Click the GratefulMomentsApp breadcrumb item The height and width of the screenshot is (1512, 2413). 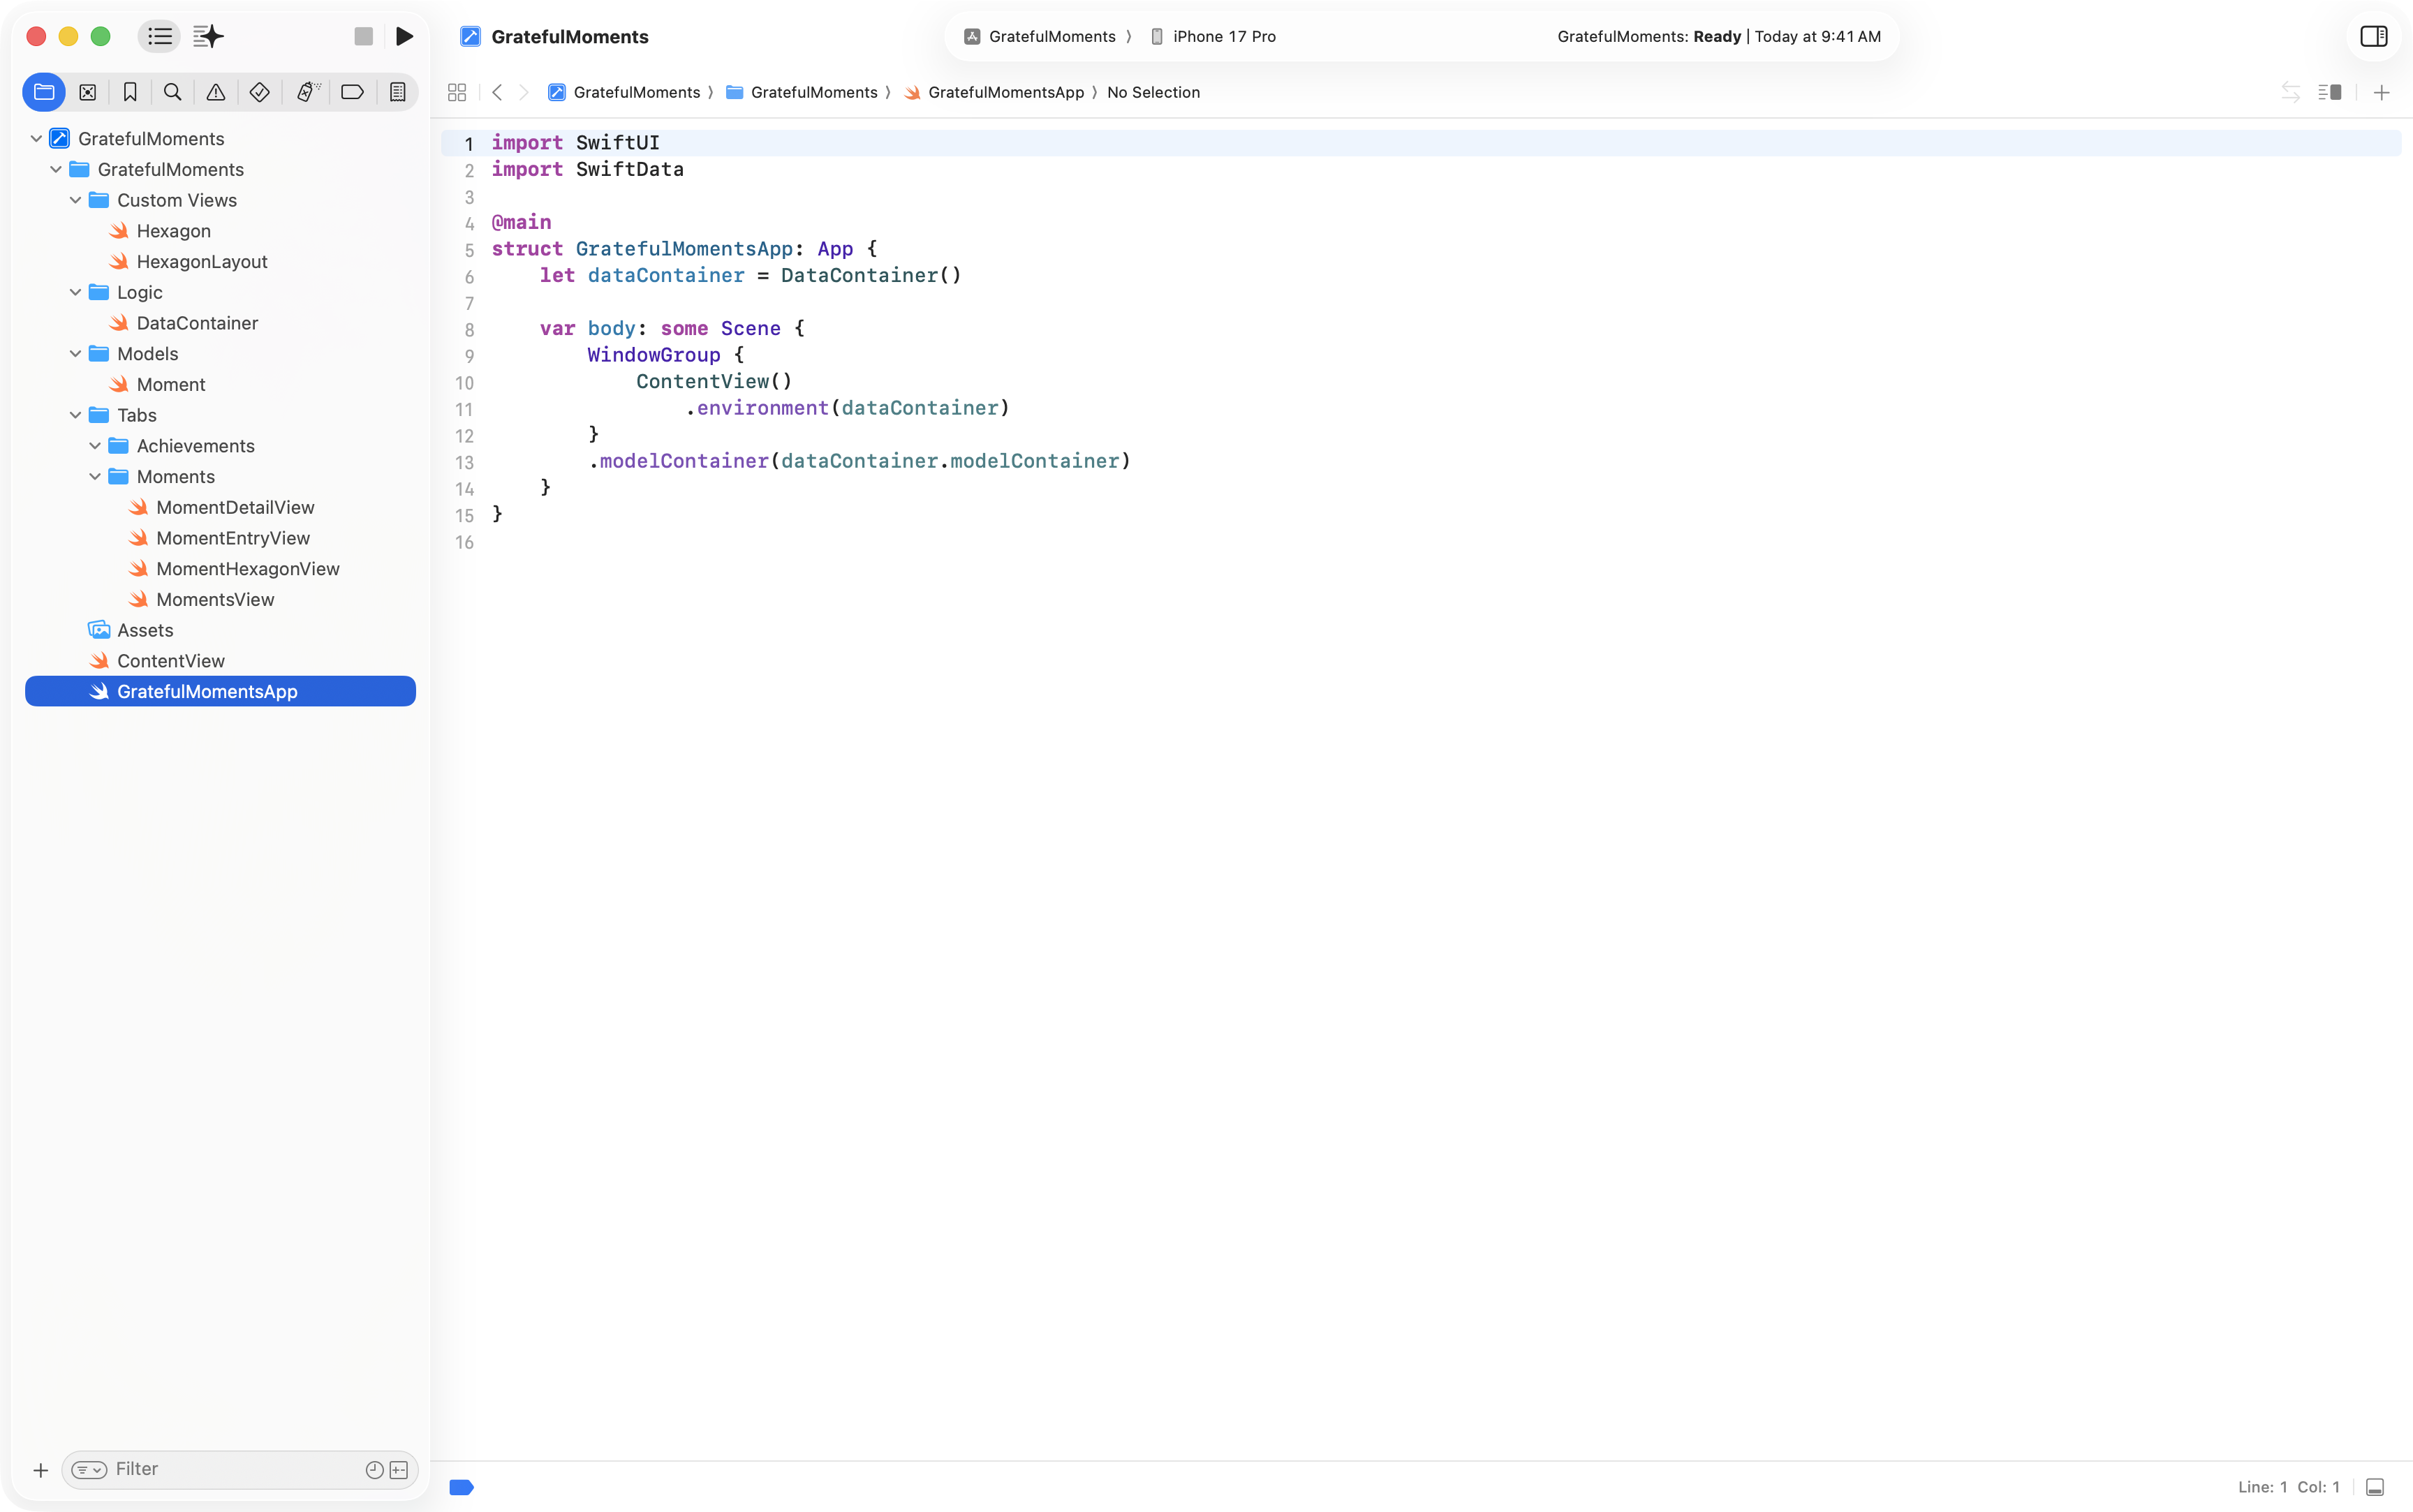coord(994,92)
